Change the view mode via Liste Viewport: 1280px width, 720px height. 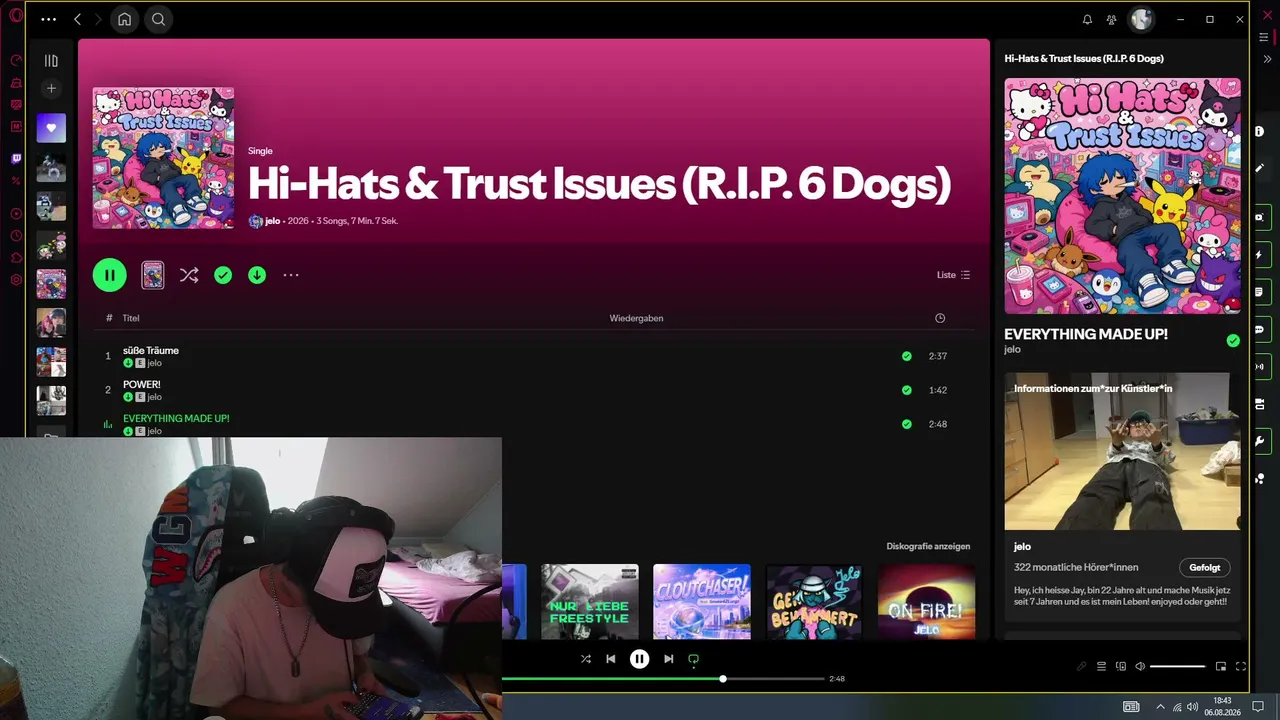tap(953, 275)
